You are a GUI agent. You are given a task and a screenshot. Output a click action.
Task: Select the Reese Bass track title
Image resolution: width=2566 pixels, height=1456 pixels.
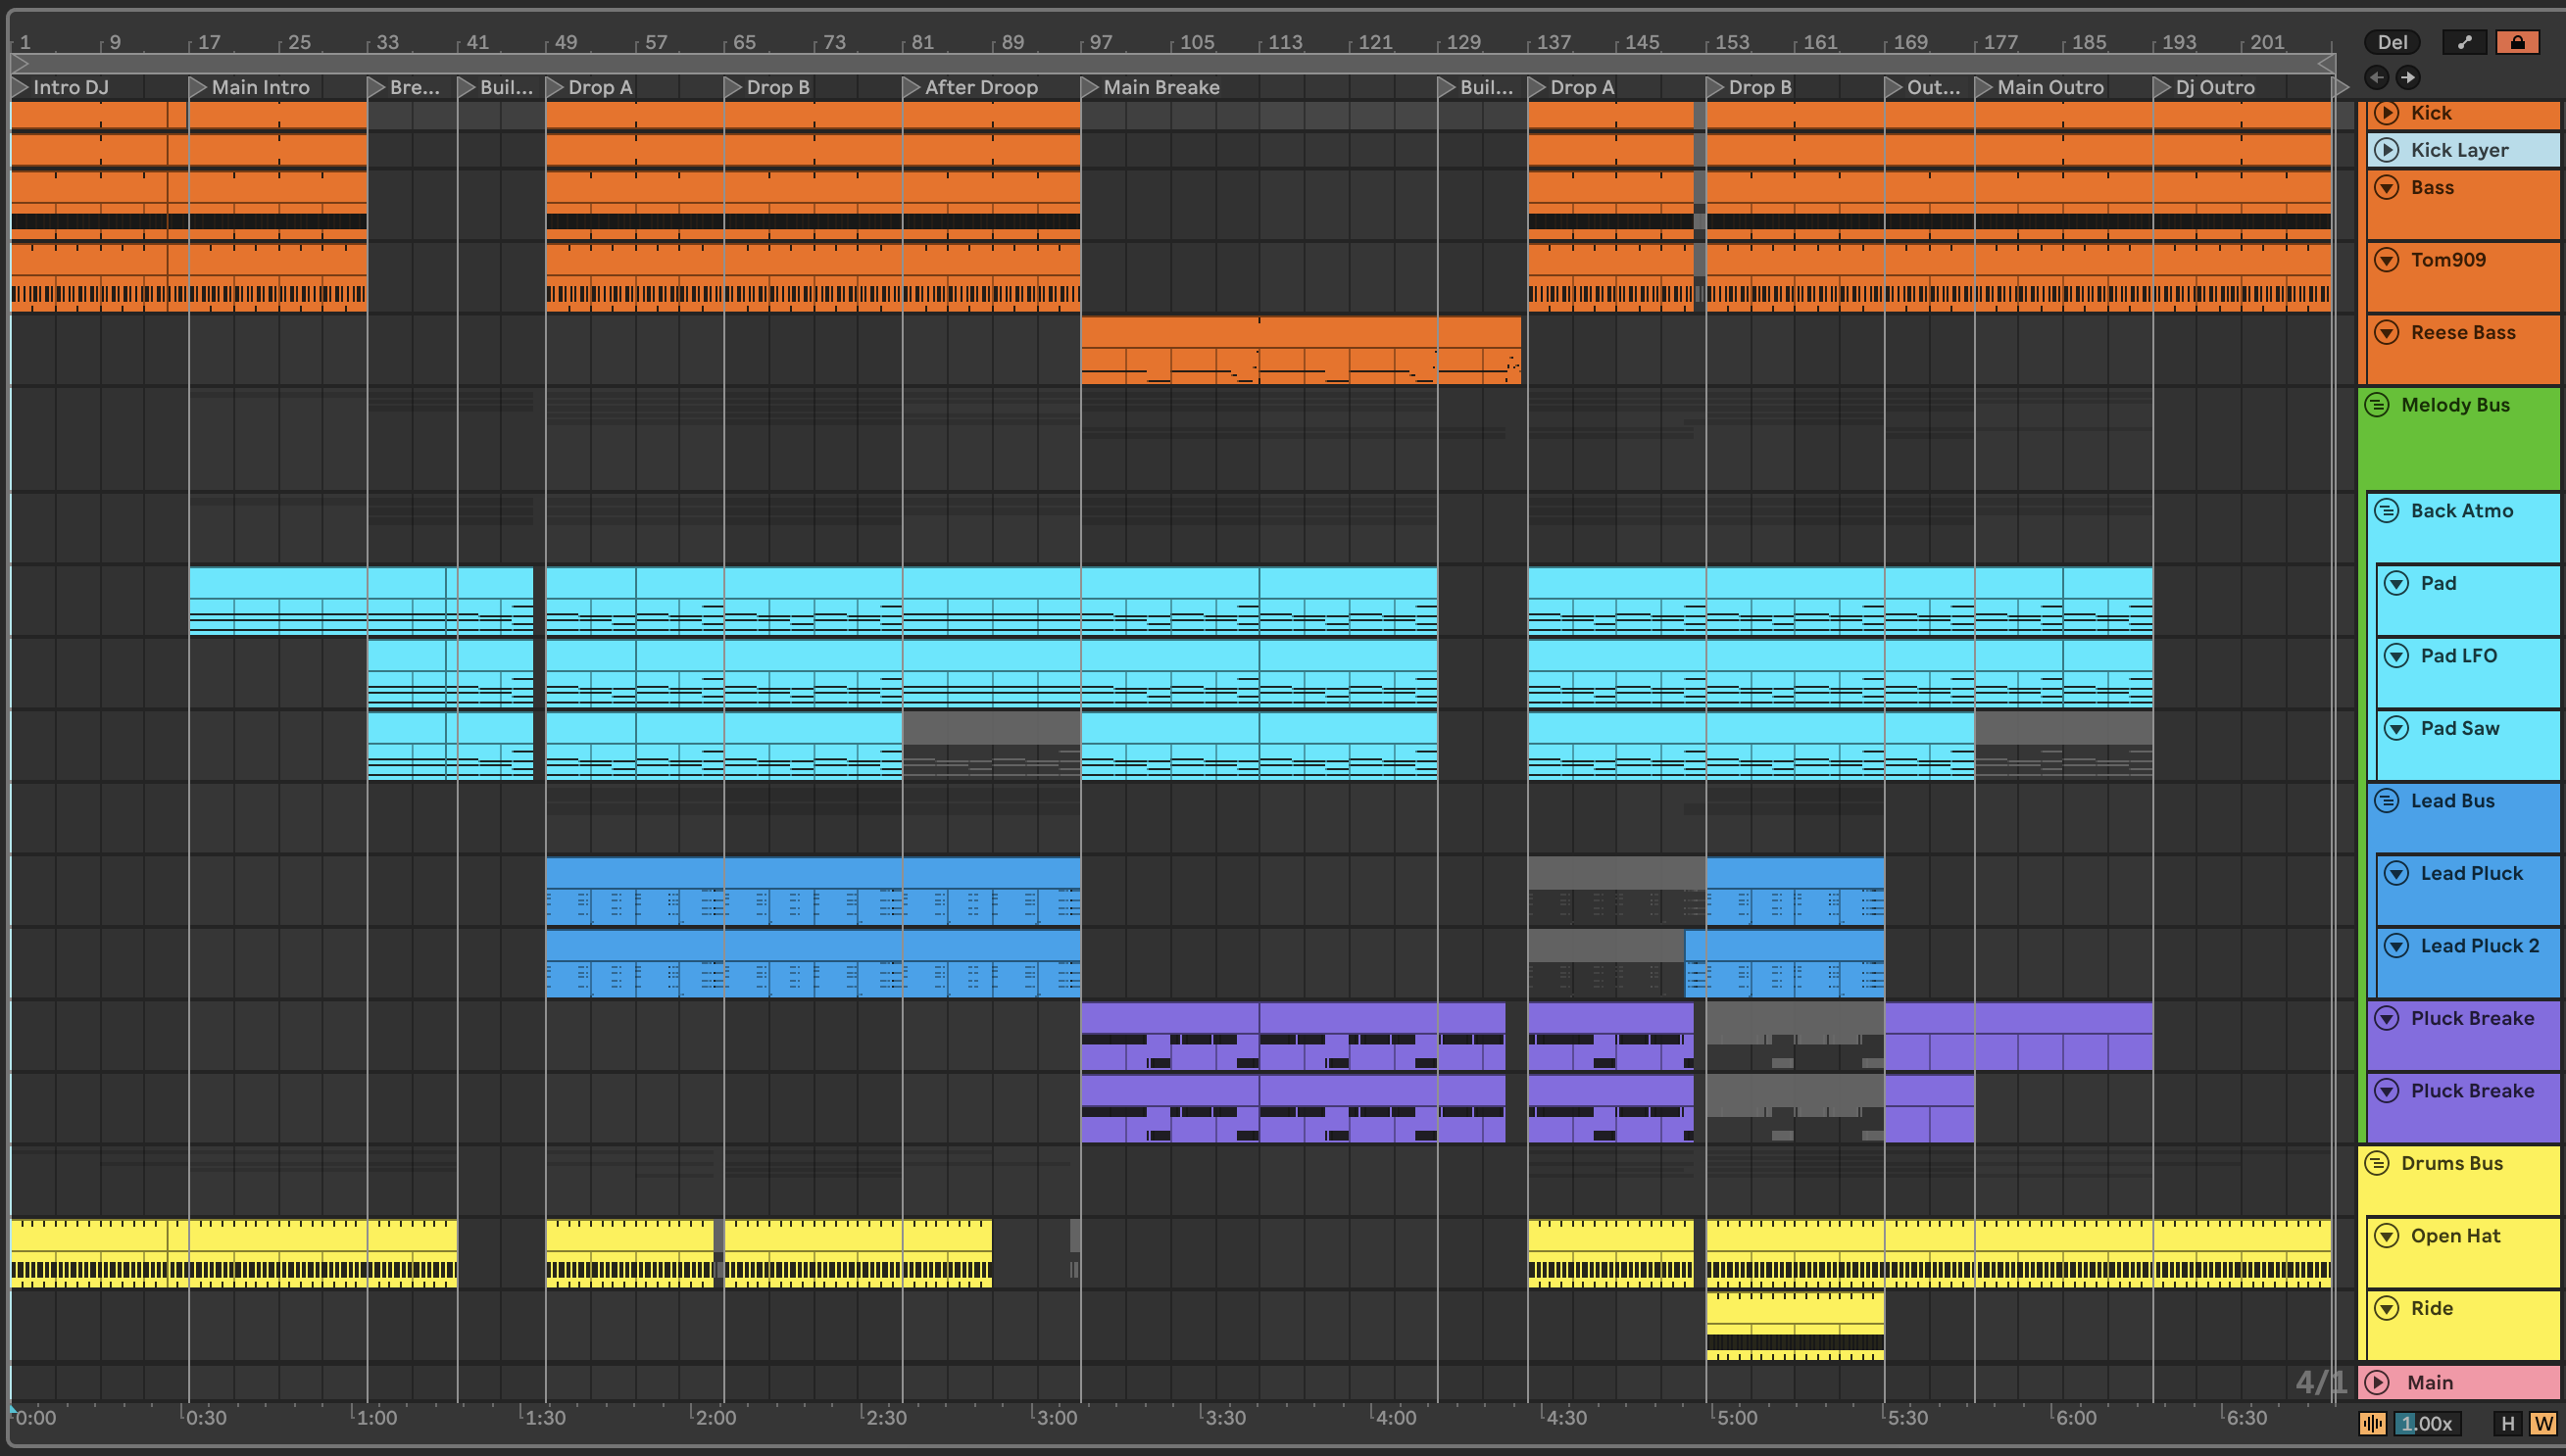(x=2462, y=332)
